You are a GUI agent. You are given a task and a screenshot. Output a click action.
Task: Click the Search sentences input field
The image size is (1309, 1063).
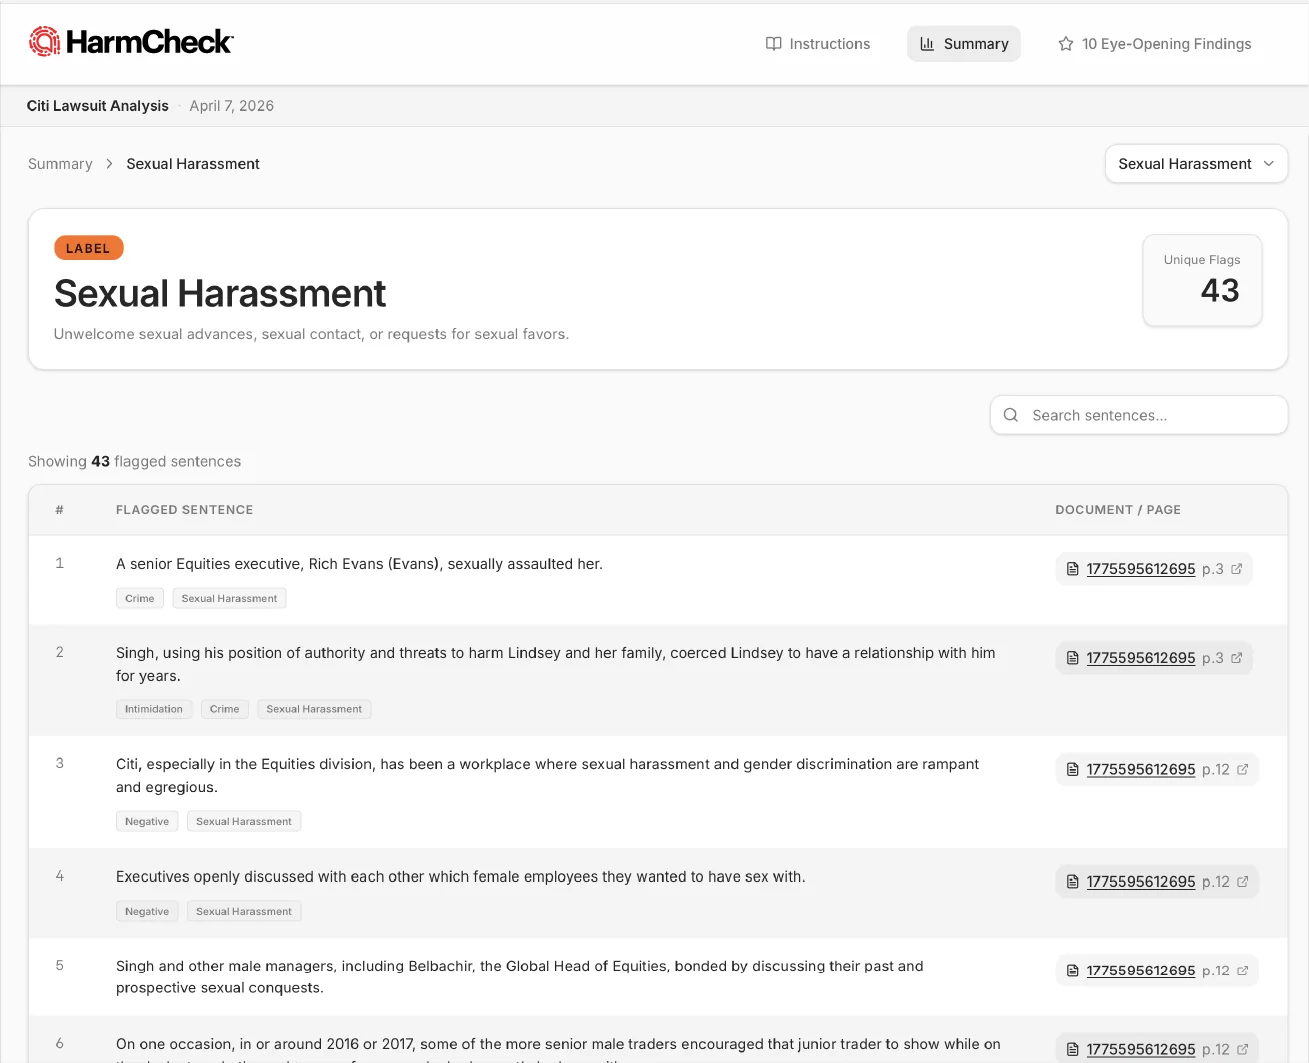pyautogui.click(x=1139, y=415)
